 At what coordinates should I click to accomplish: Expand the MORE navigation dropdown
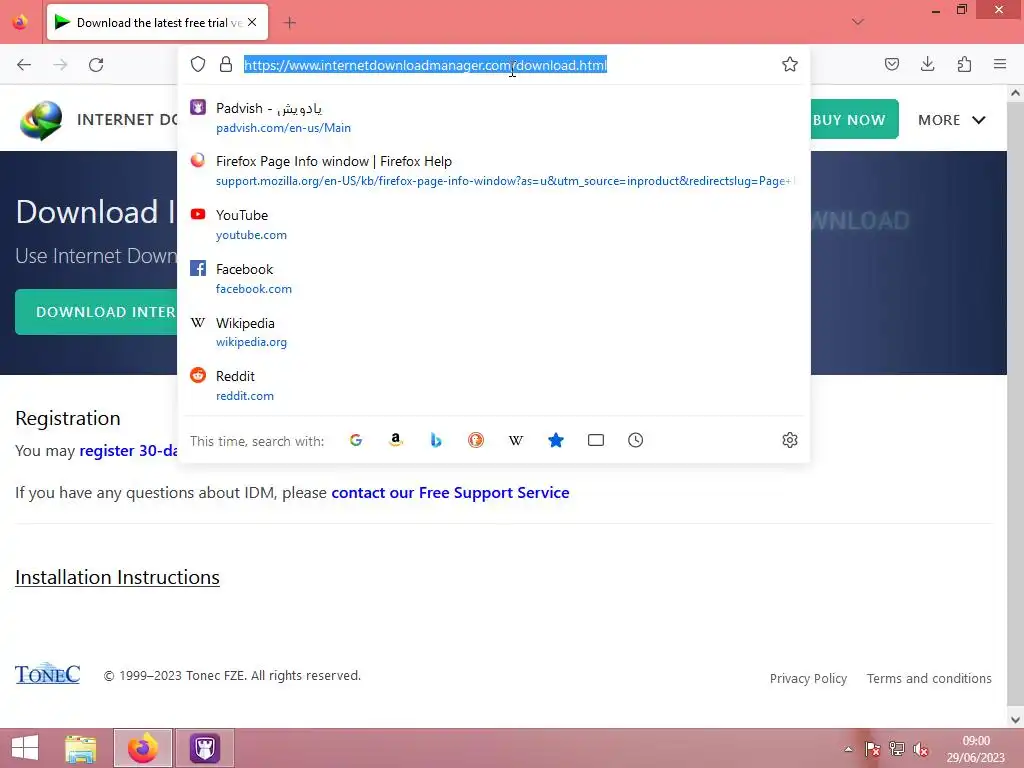click(952, 120)
